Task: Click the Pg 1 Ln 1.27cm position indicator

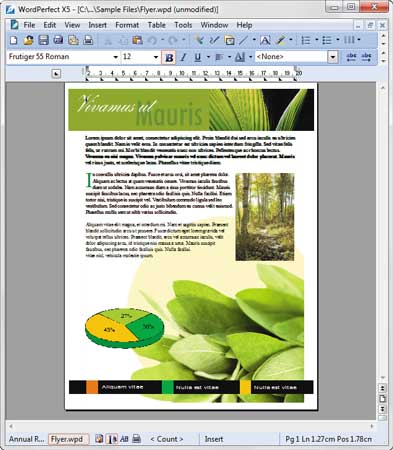Action: tap(329, 439)
